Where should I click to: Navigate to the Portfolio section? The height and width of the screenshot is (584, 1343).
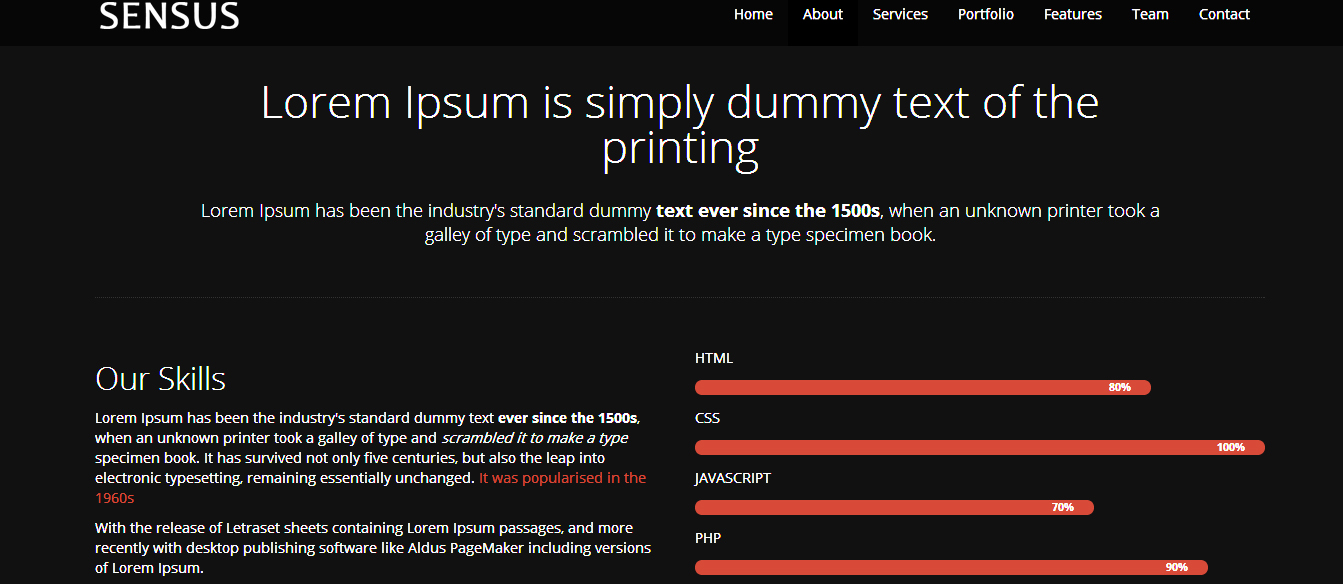coord(985,15)
